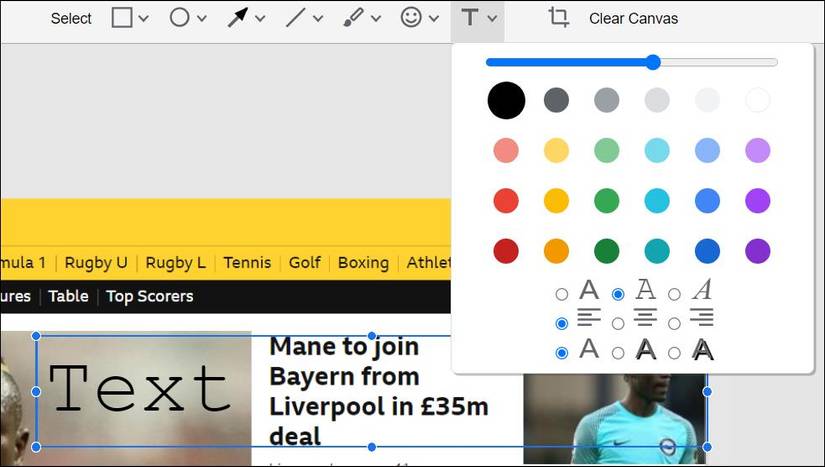
Task: Pick the dark teal swatch
Action: (x=657, y=251)
